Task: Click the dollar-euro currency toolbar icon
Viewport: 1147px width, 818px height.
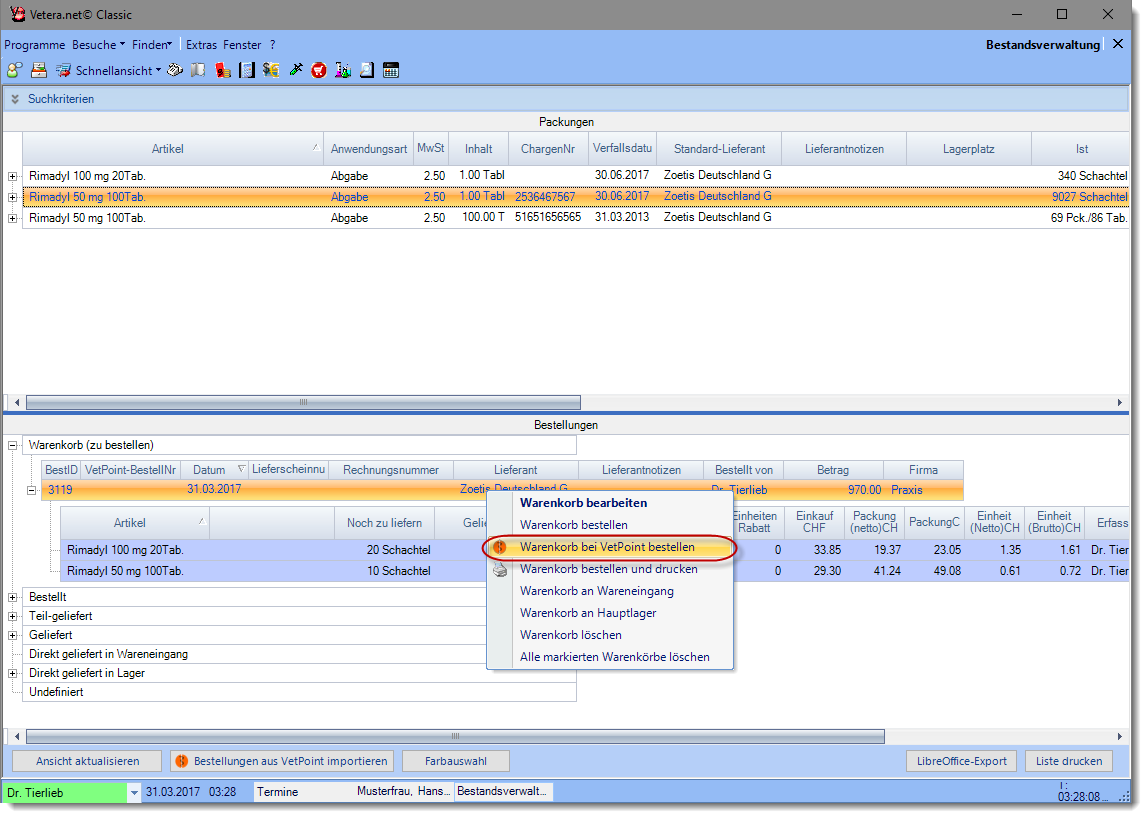Action: (271, 70)
